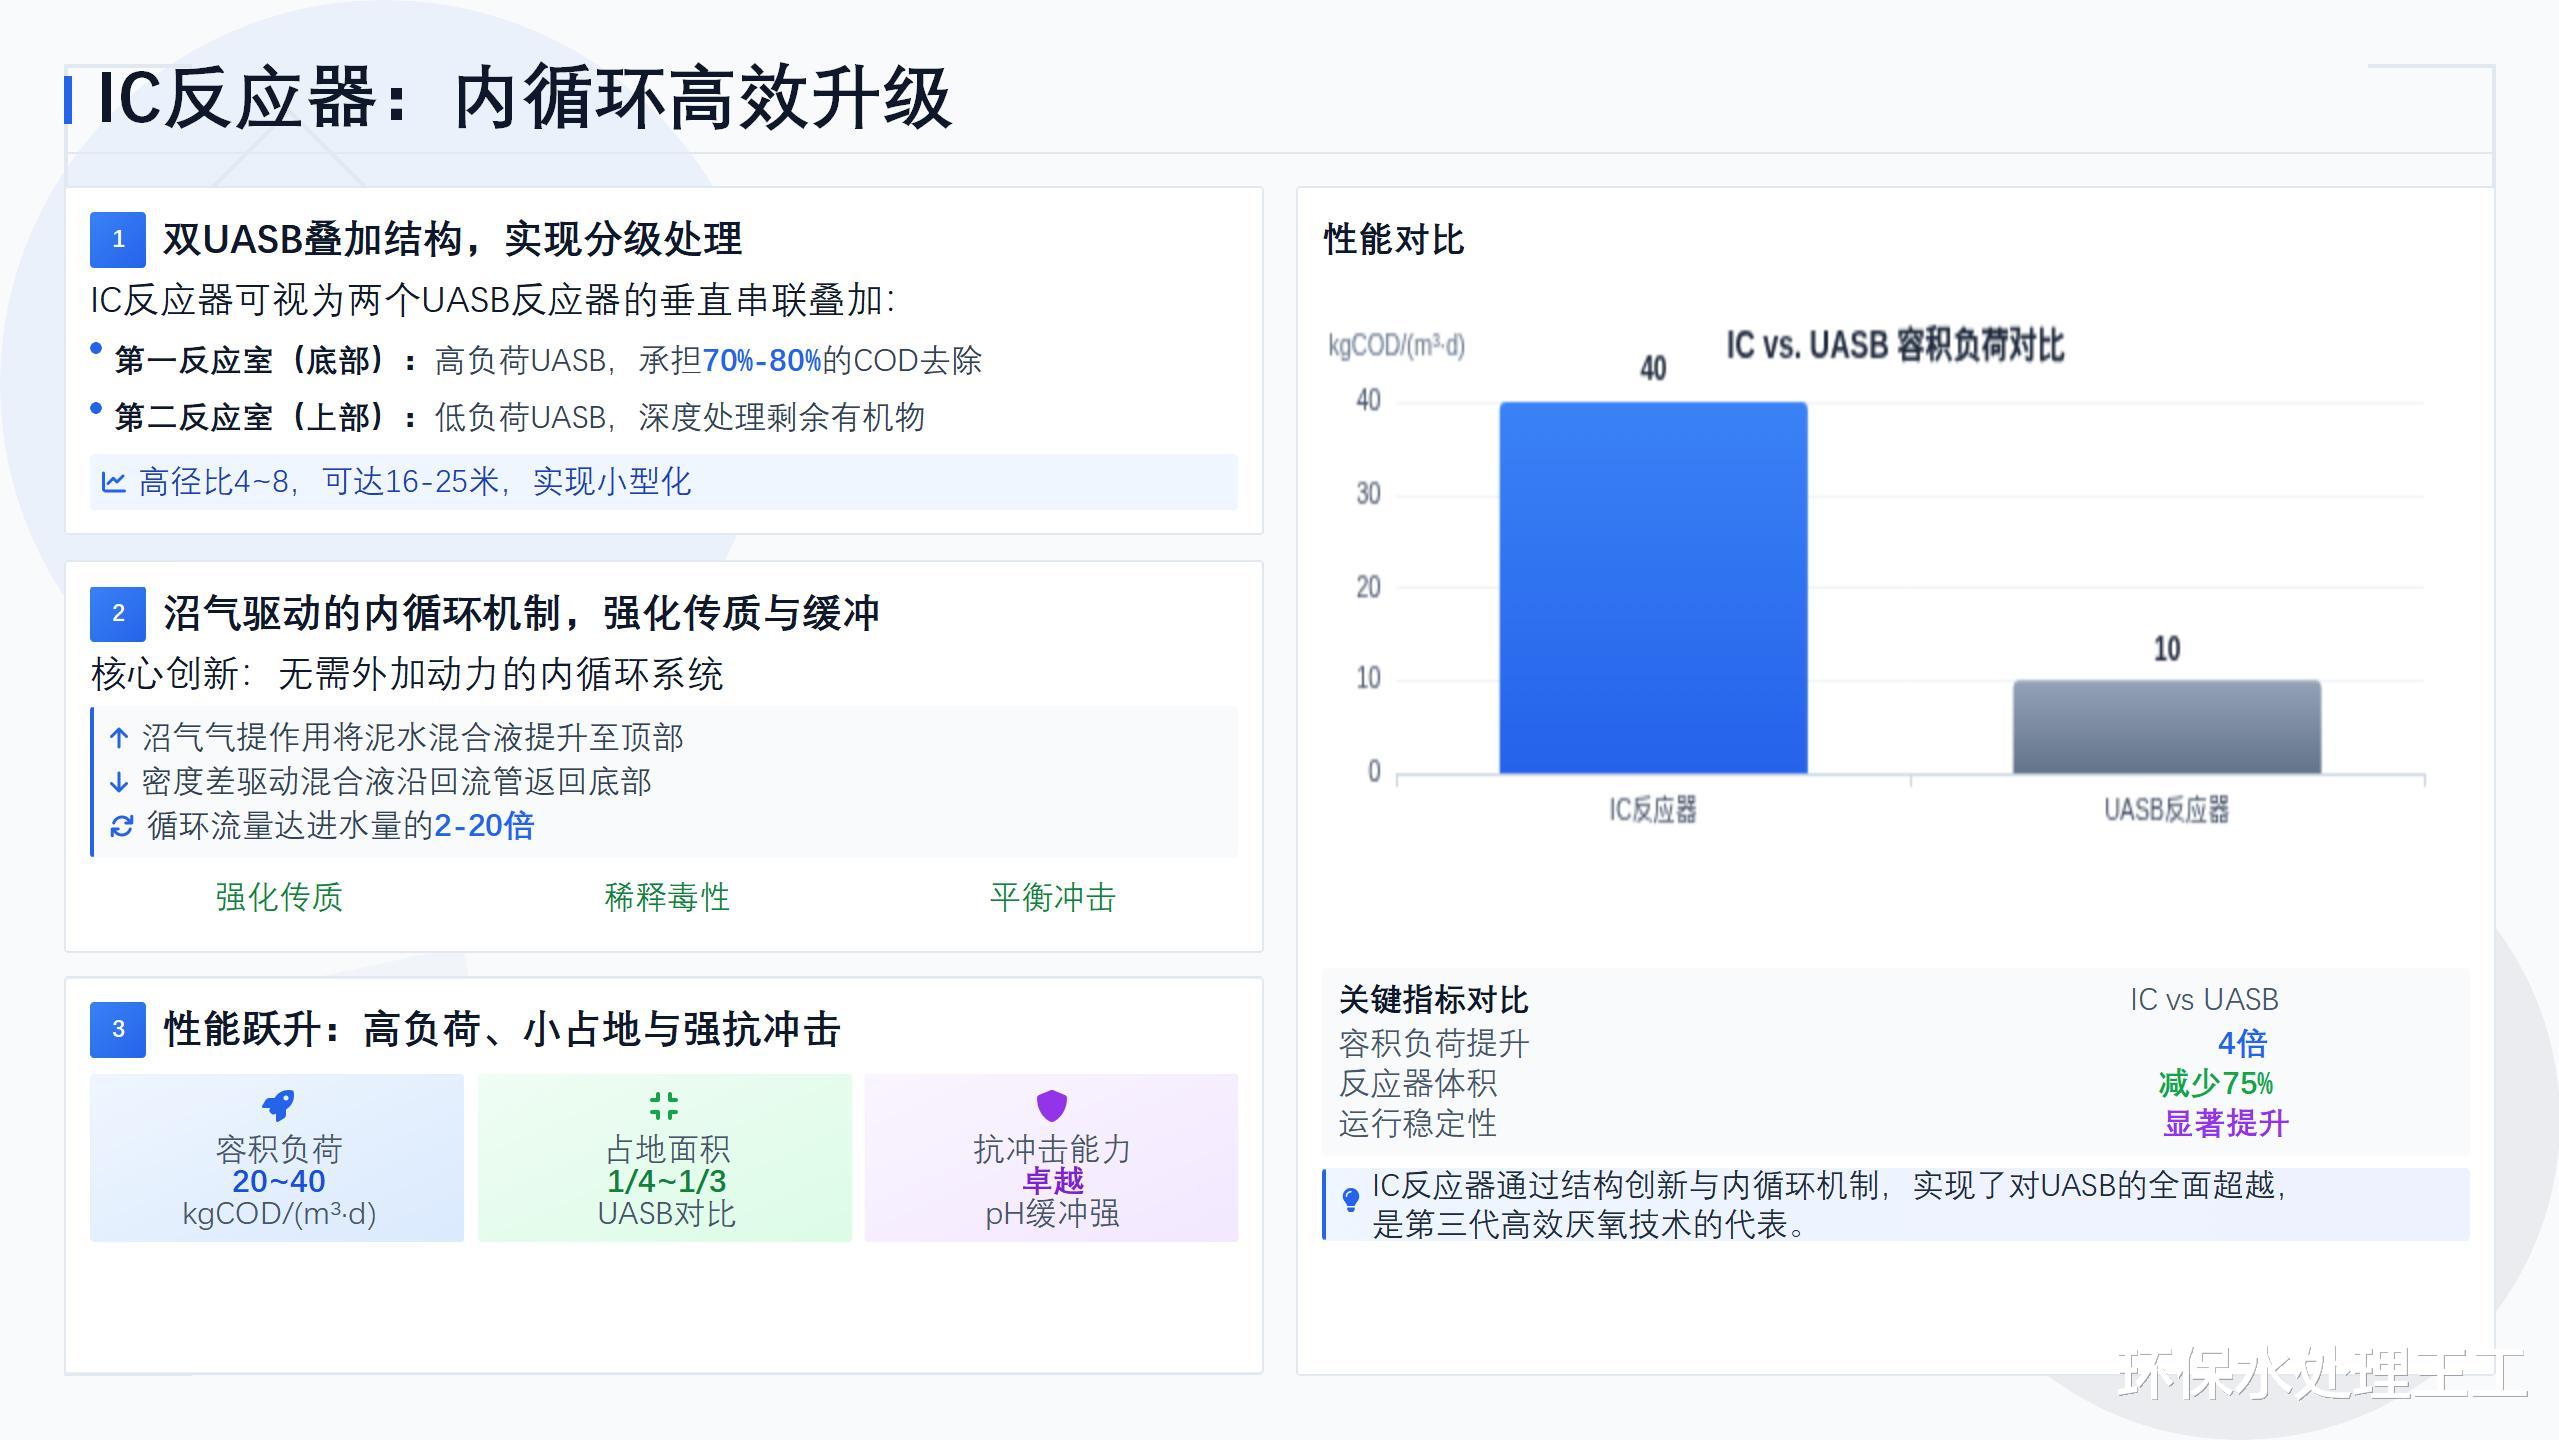This screenshot has width=2559, height=1440.
Task: Click the 减少75% value in metrics table
Action: 2215,1083
